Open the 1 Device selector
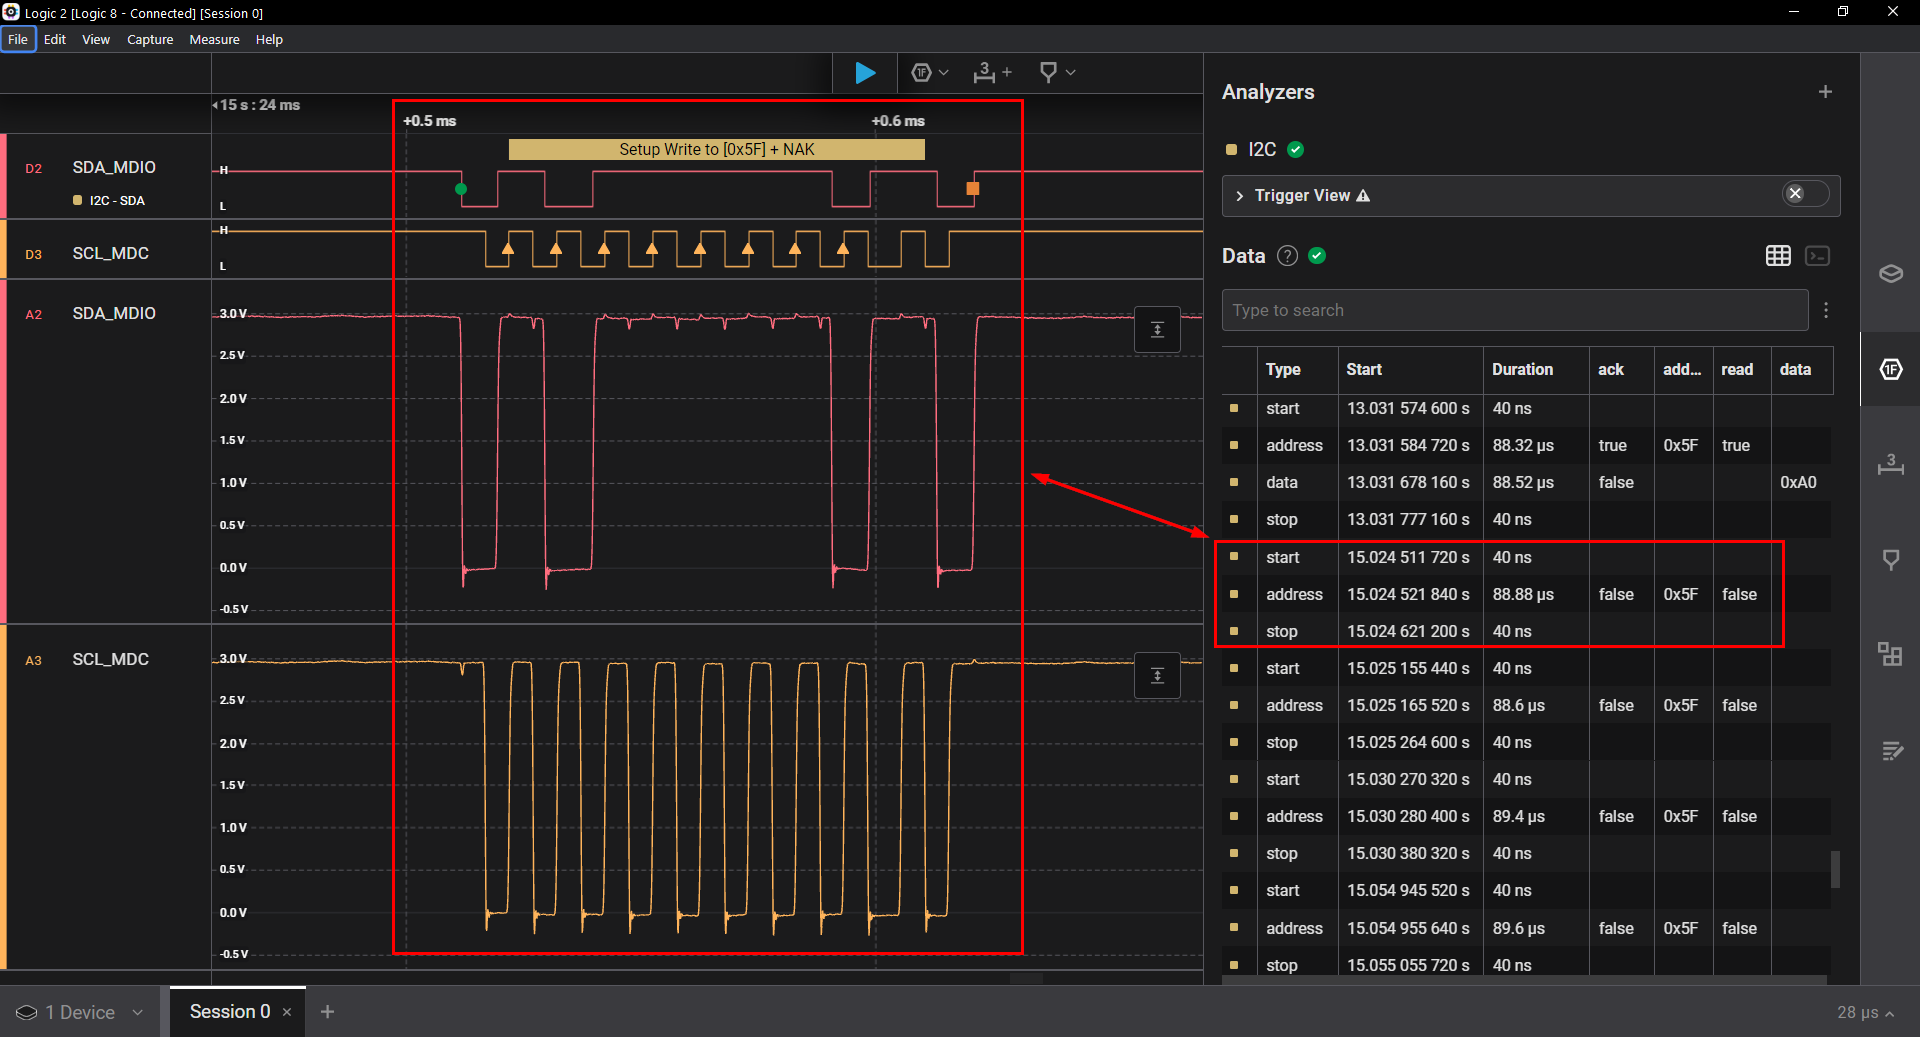The height and width of the screenshot is (1037, 1920). 80,1012
